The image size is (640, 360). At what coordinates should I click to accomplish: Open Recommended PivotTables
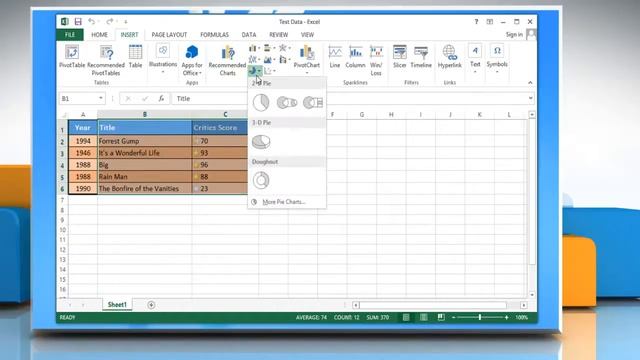106,60
